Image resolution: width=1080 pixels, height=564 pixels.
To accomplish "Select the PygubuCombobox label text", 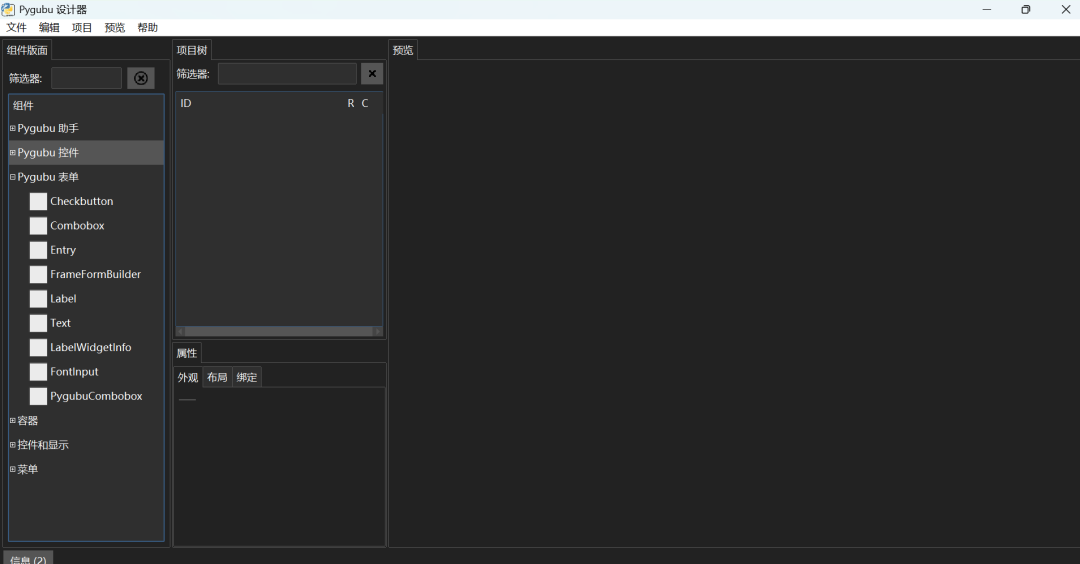I will click(96, 396).
